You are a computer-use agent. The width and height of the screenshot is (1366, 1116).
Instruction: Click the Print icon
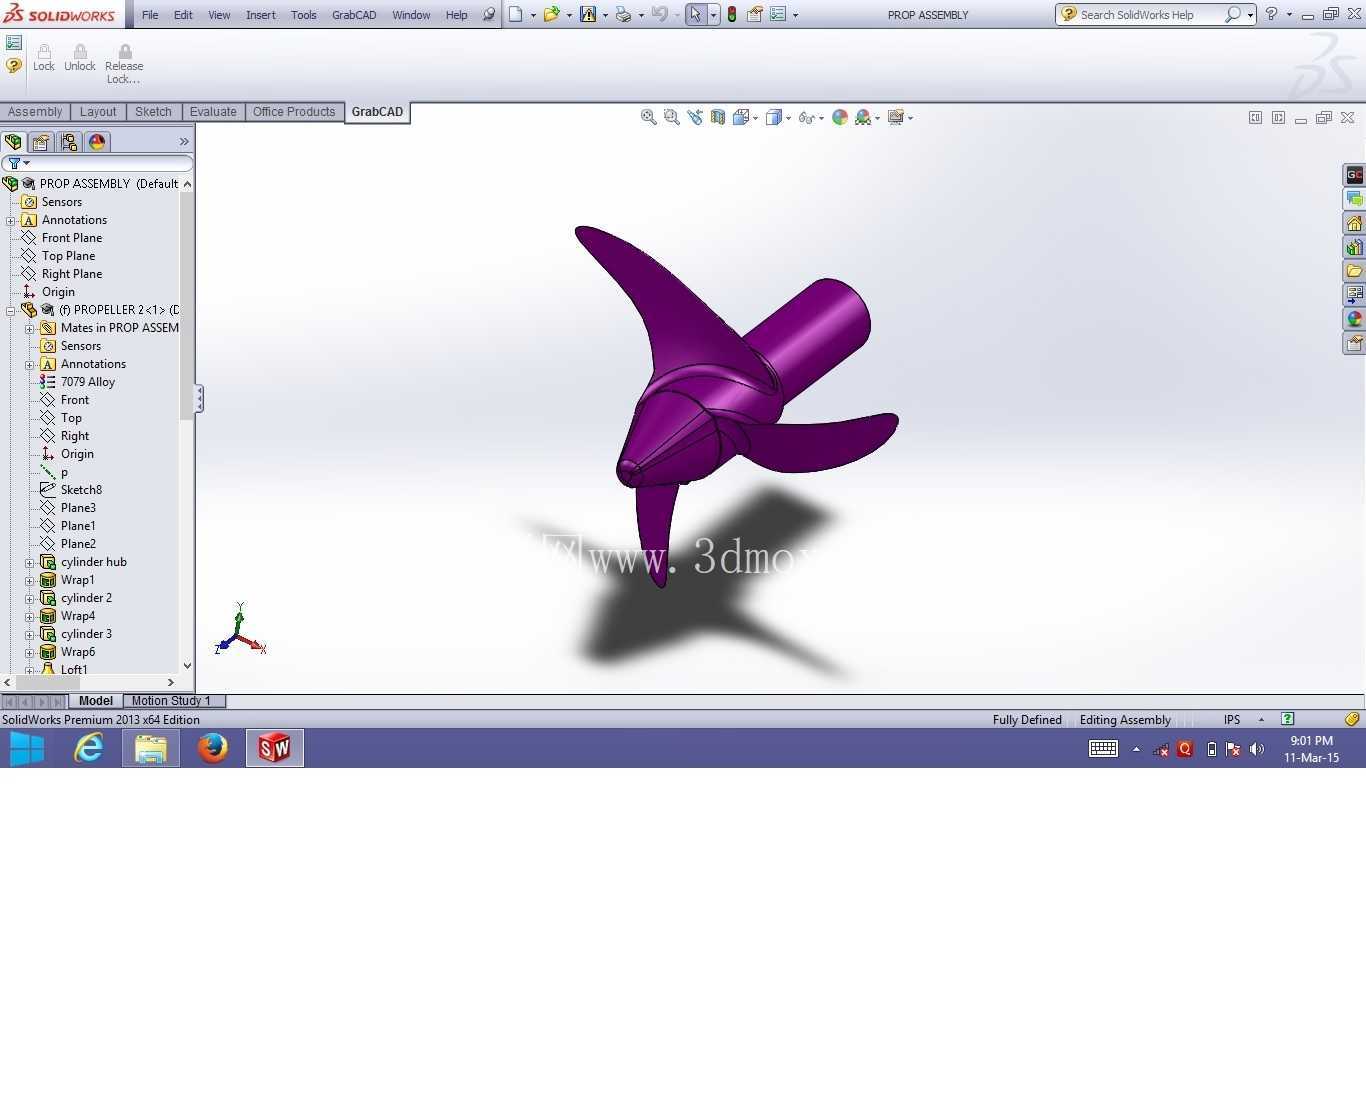click(623, 14)
